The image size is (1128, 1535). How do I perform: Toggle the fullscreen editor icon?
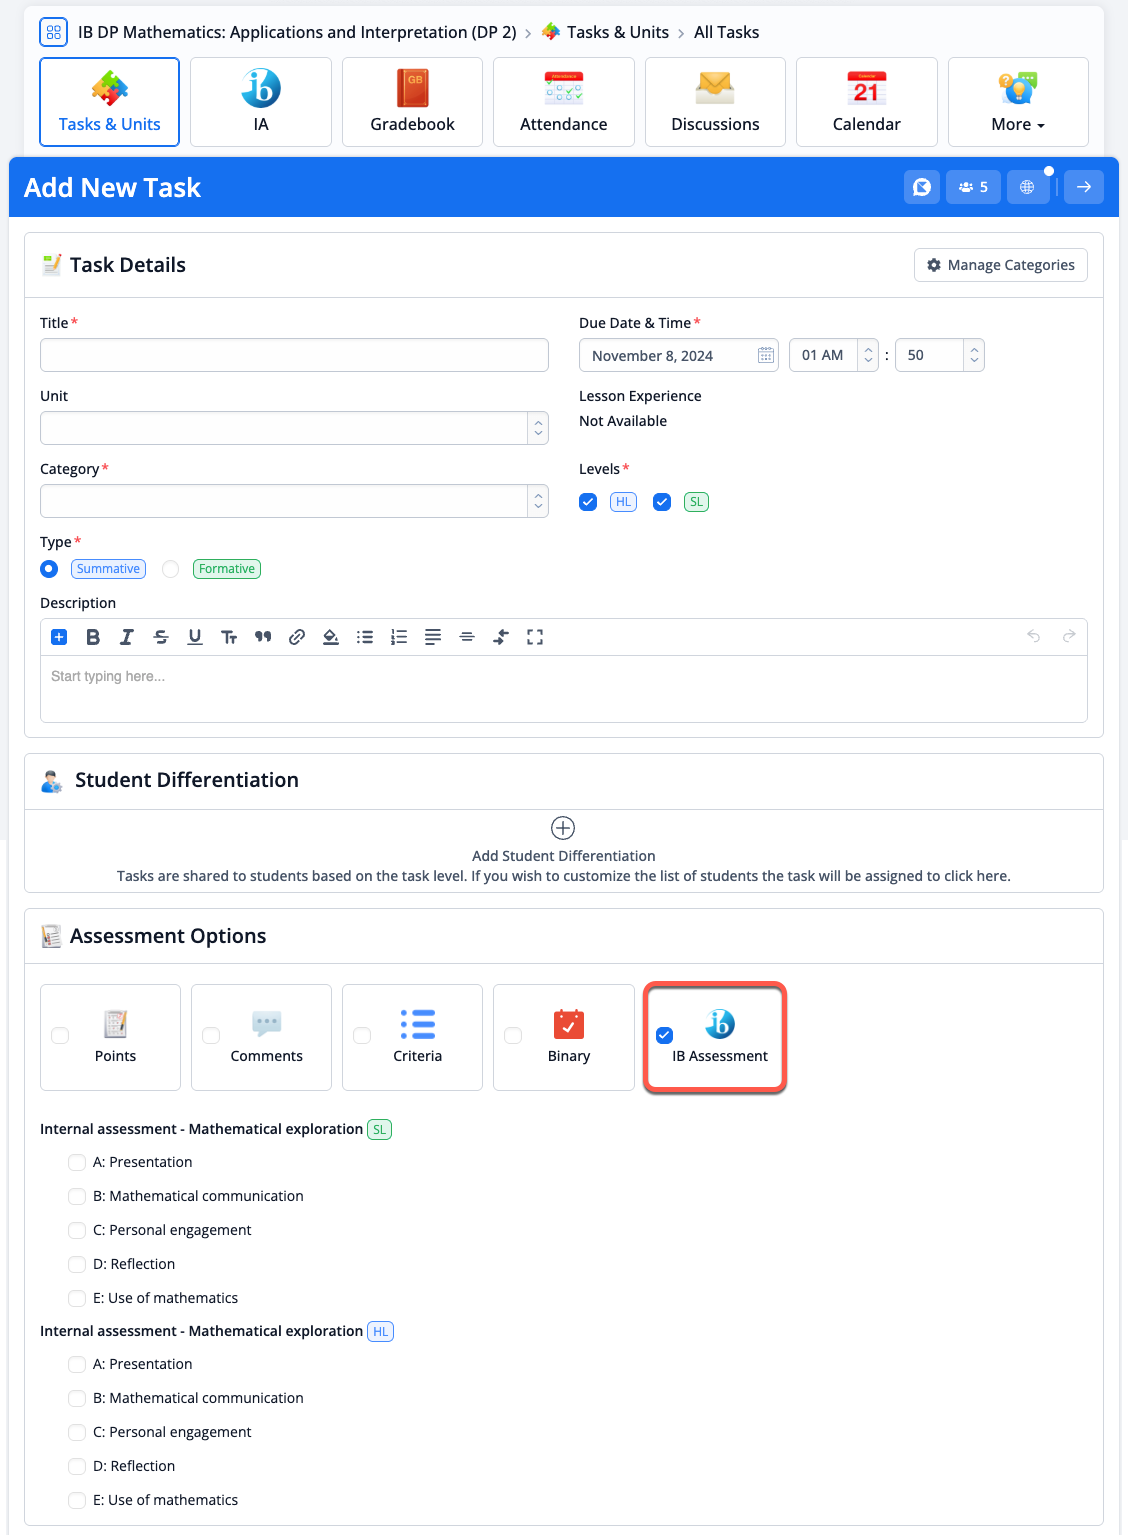[535, 637]
